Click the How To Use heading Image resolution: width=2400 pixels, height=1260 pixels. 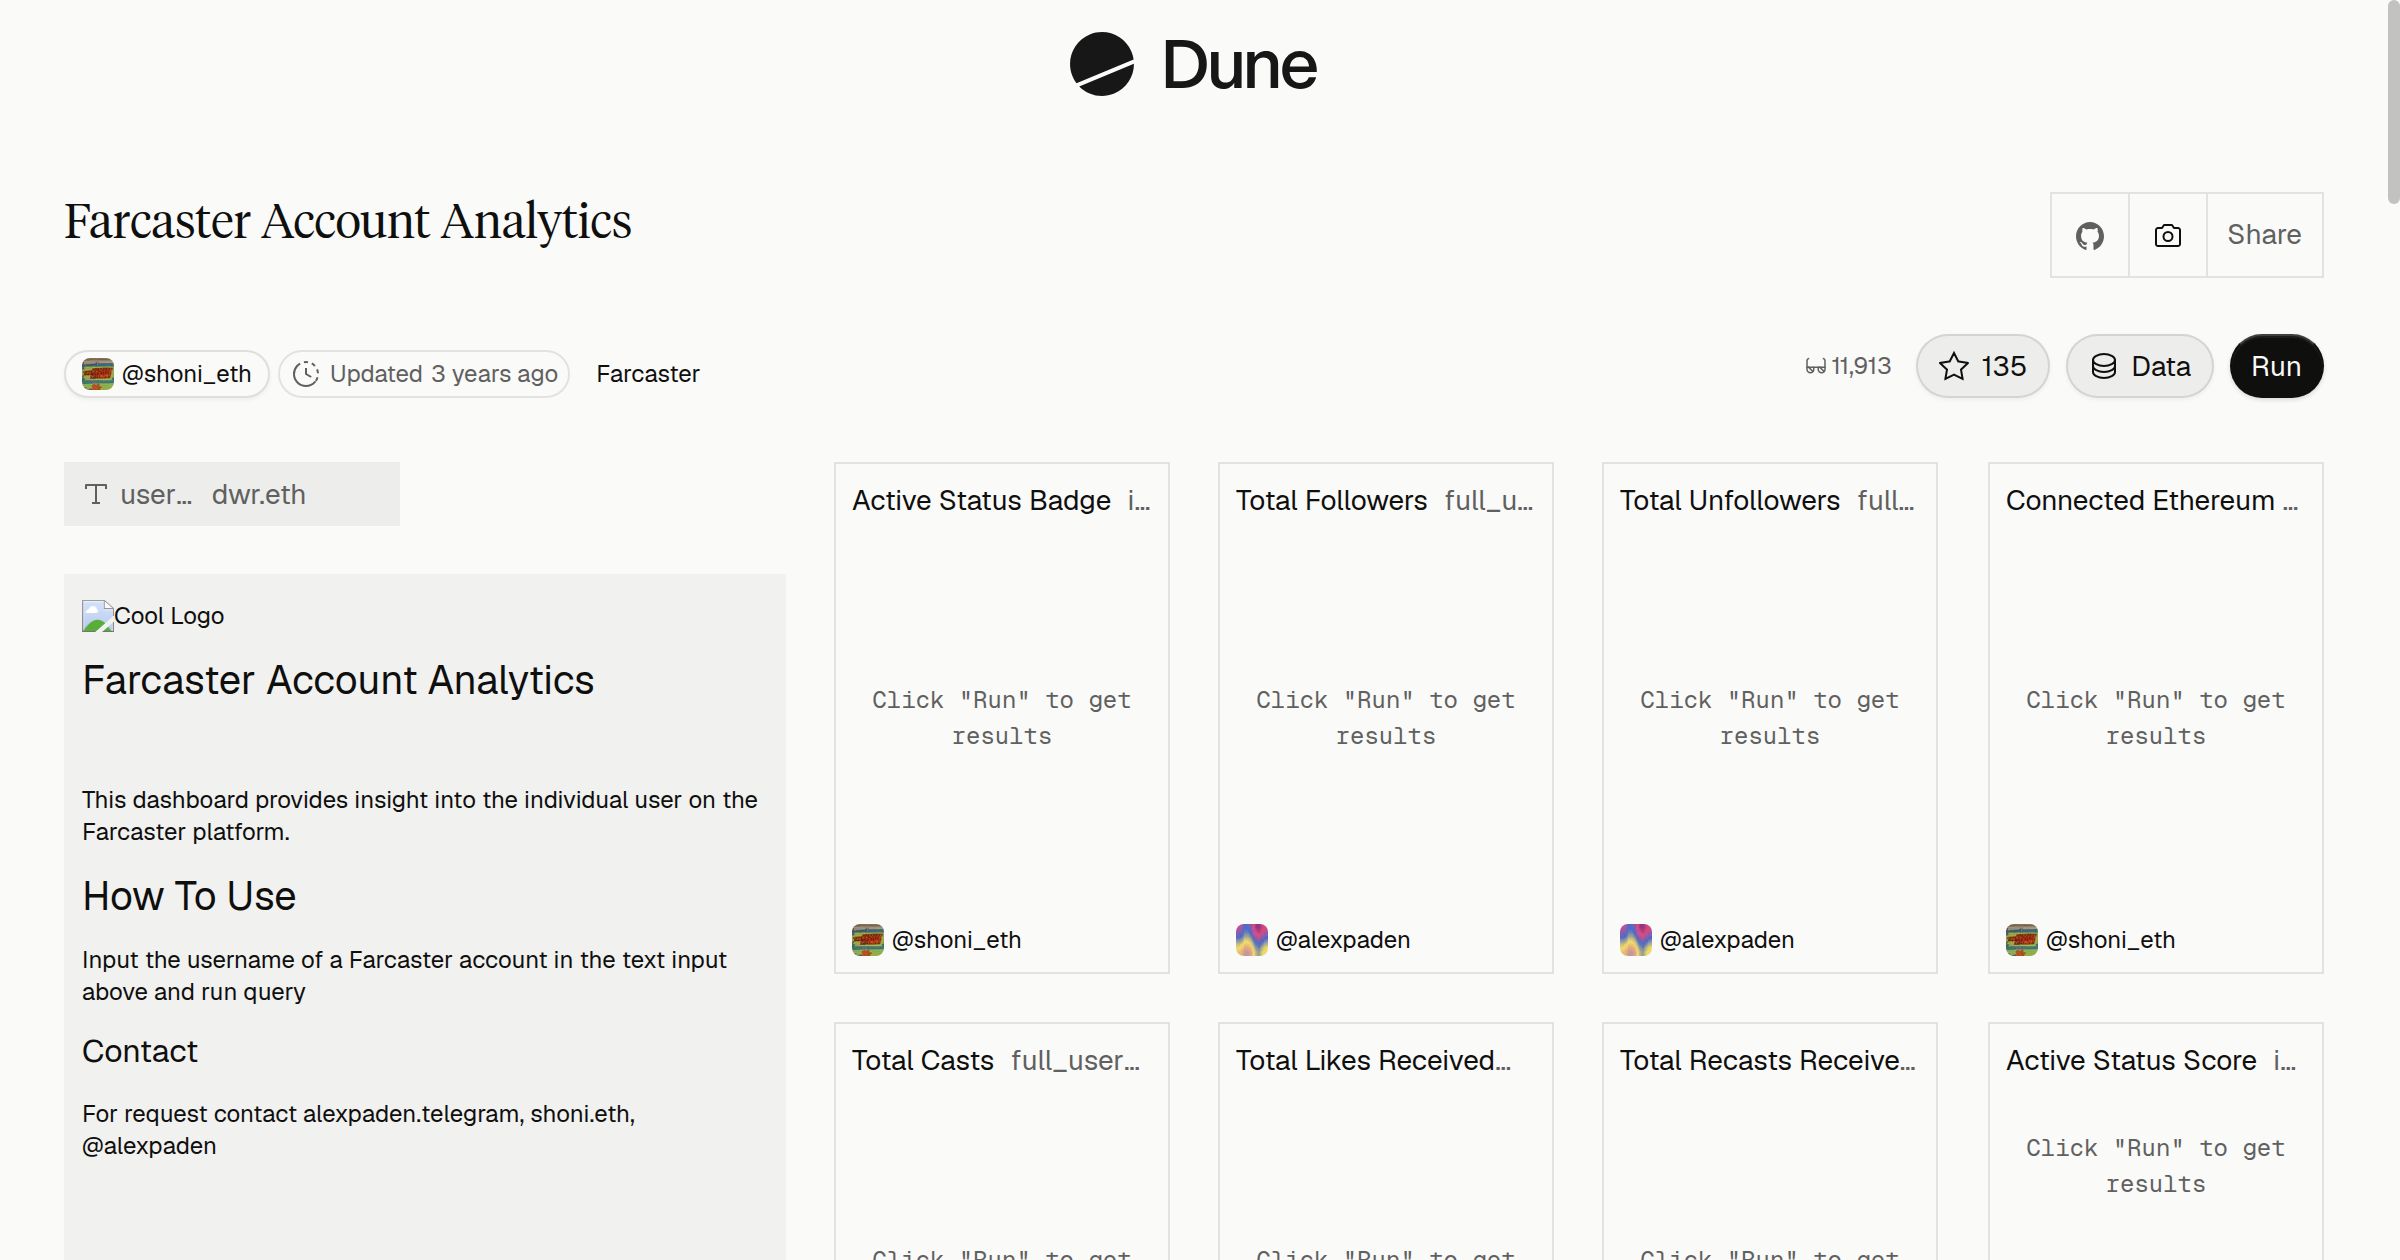click(189, 896)
